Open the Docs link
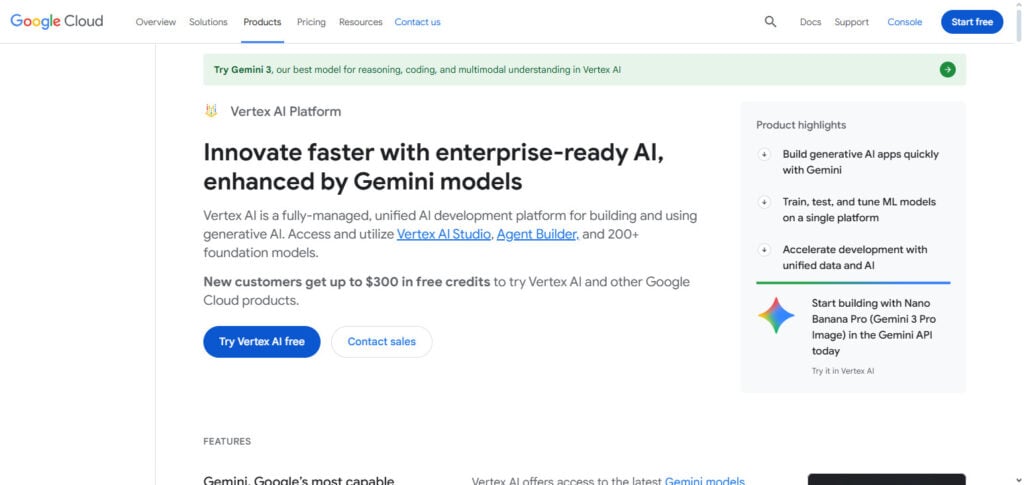This screenshot has width=1024, height=485. tap(810, 22)
